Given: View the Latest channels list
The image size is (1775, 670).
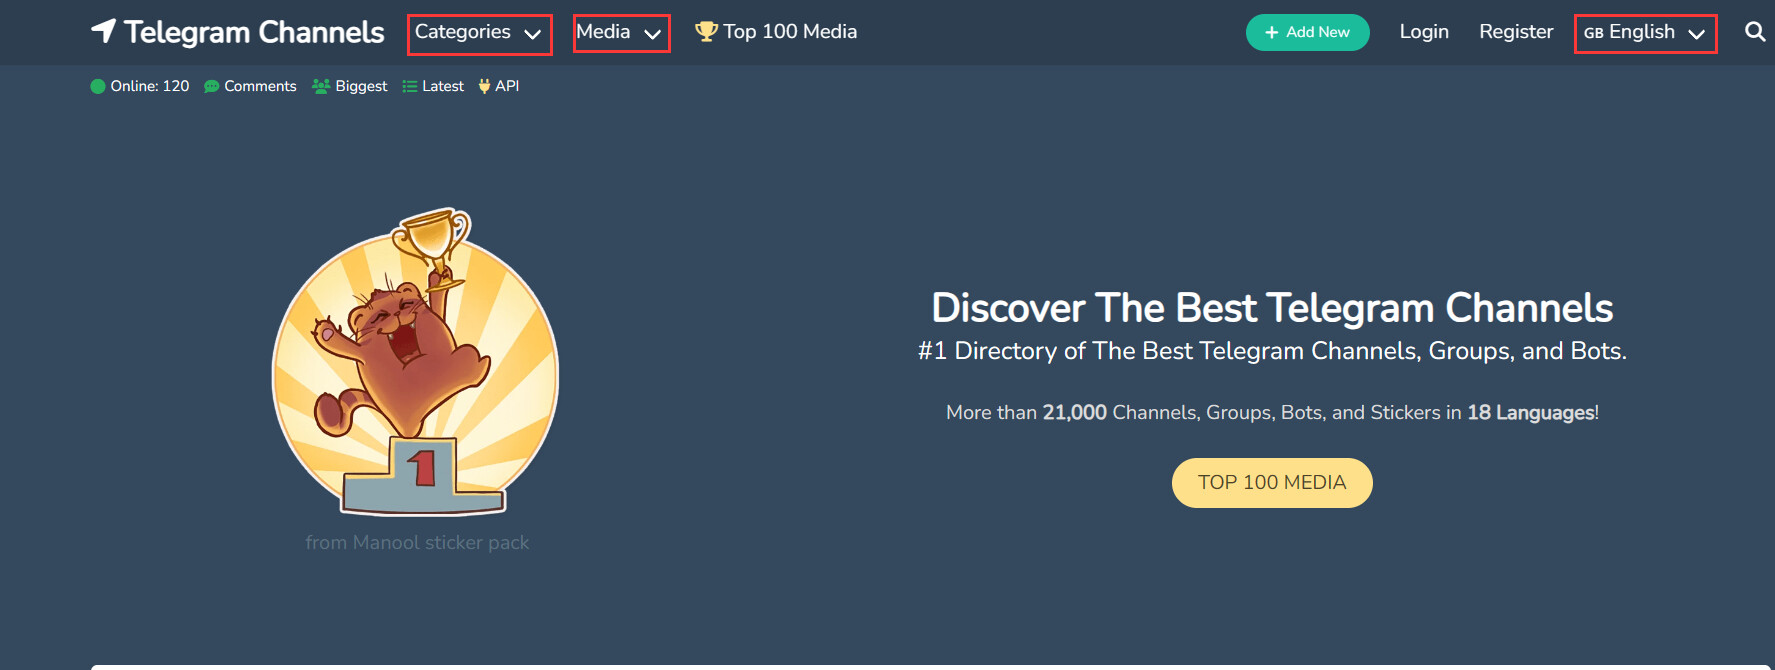Looking at the screenshot, I should point(433,86).
